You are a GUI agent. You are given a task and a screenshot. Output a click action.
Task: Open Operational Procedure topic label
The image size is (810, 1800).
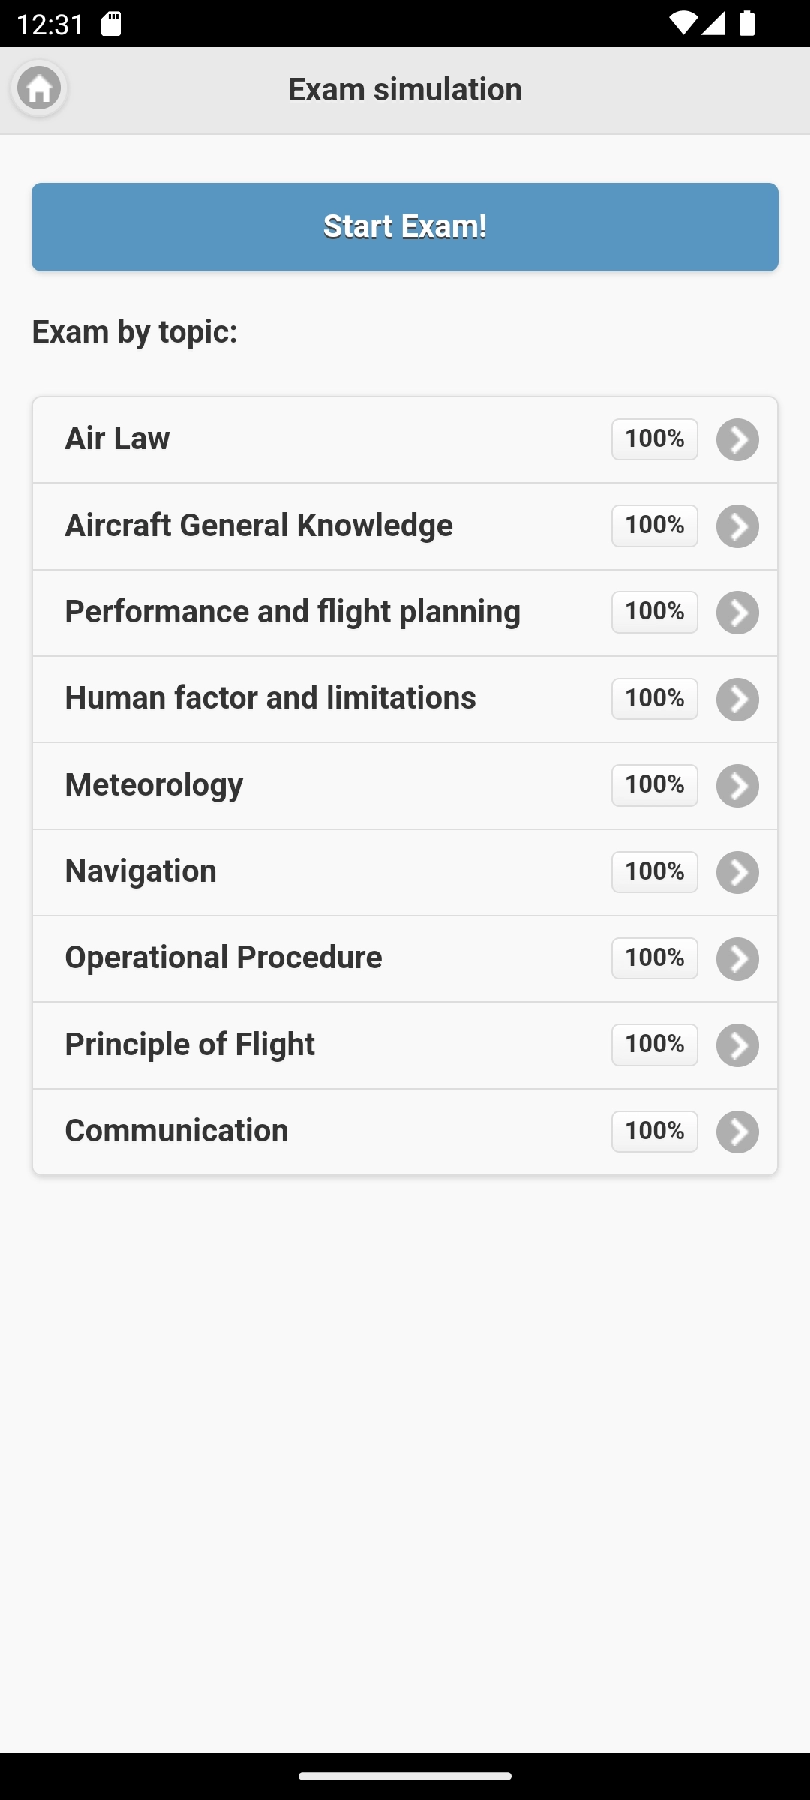pos(224,957)
